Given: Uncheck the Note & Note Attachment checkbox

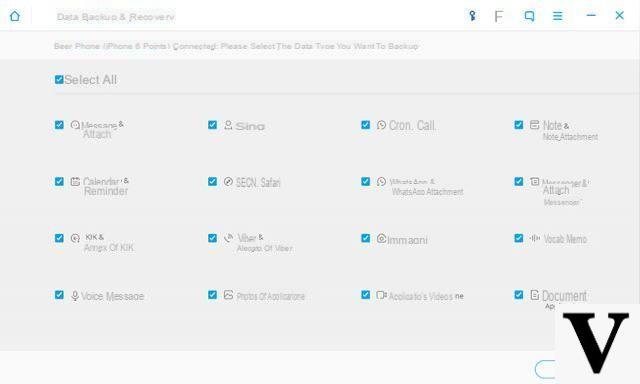Looking at the screenshot, I should pos(518,125).
